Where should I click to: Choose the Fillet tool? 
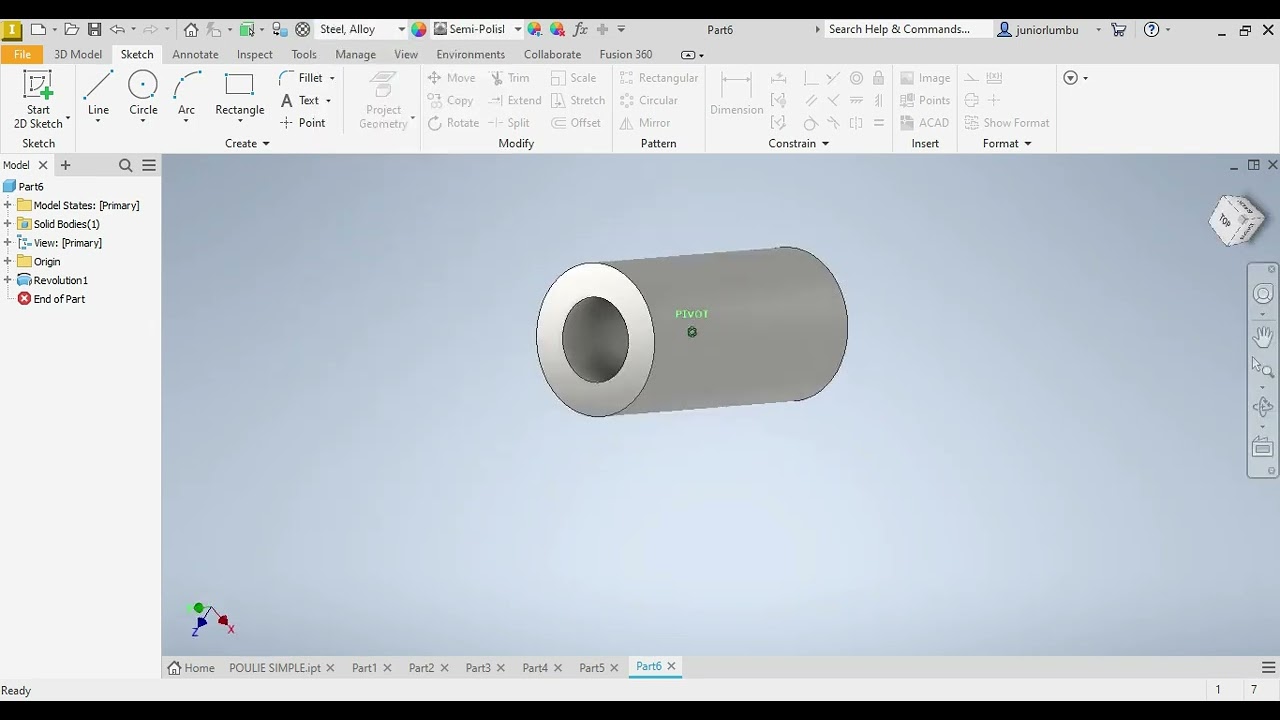click(302, 78)
